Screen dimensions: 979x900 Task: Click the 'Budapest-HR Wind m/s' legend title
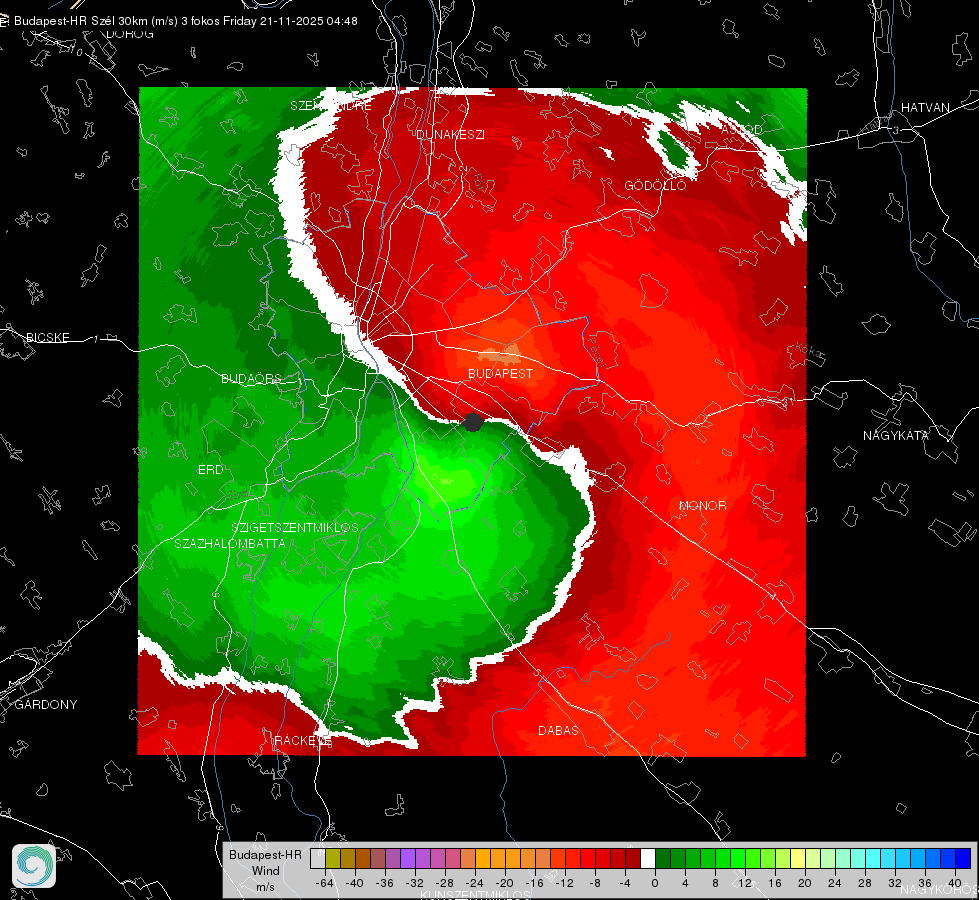[x=265, y=871]
